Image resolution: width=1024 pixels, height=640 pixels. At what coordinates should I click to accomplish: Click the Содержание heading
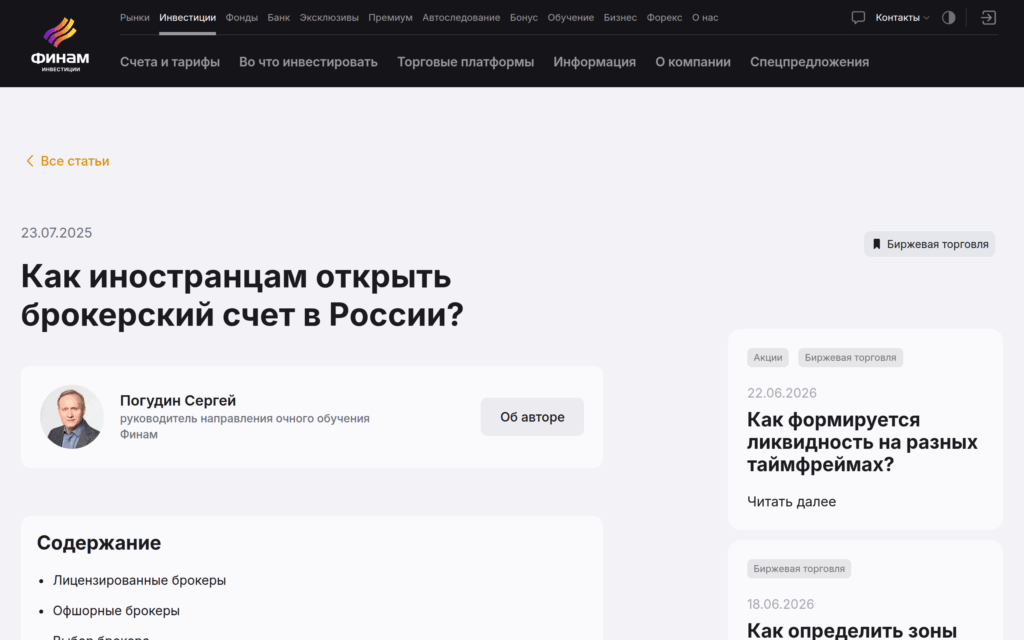point(99,543)
